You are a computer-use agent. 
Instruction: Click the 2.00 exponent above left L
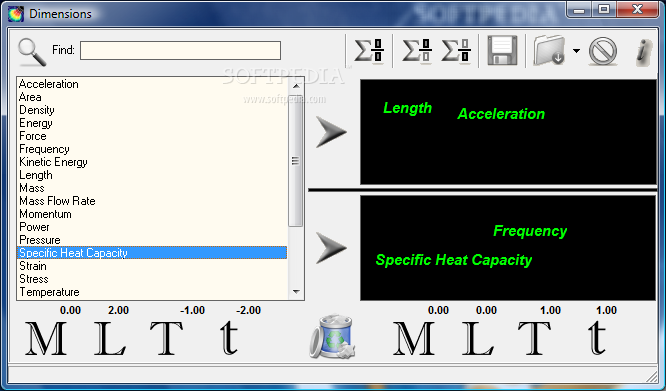click(119, 310)
